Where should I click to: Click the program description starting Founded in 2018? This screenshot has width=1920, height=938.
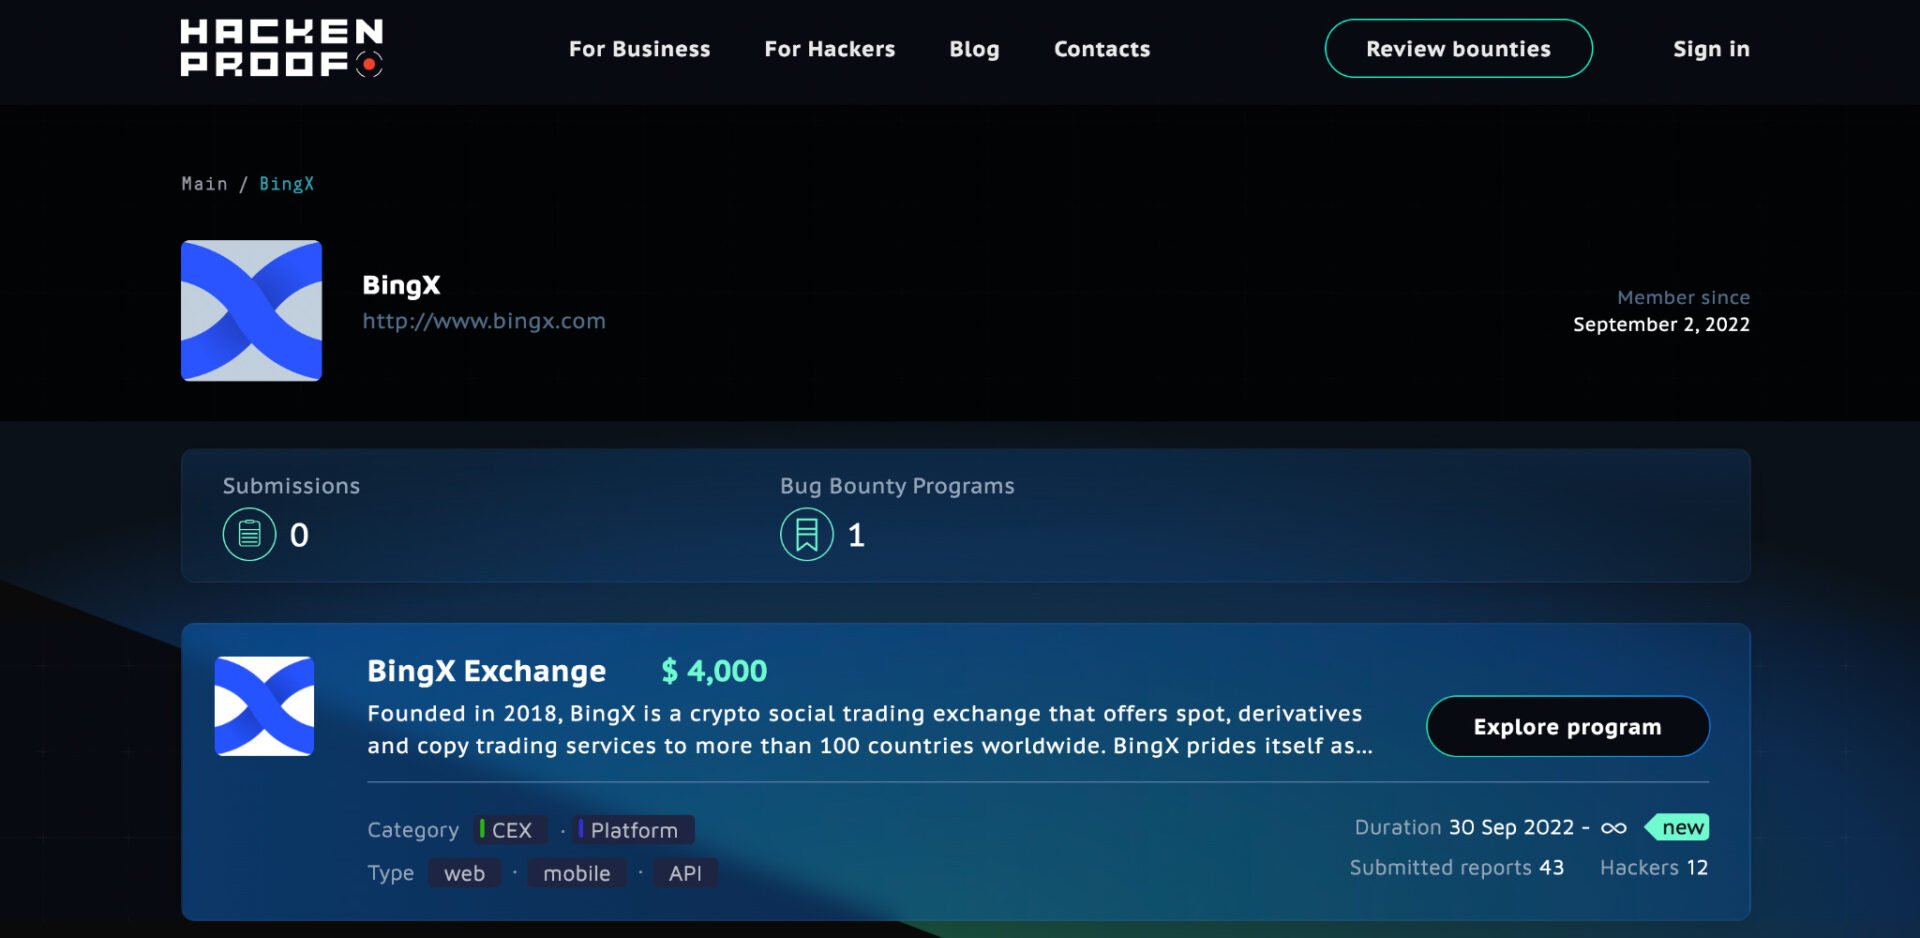pyautogui.click(x=870, y=729)
